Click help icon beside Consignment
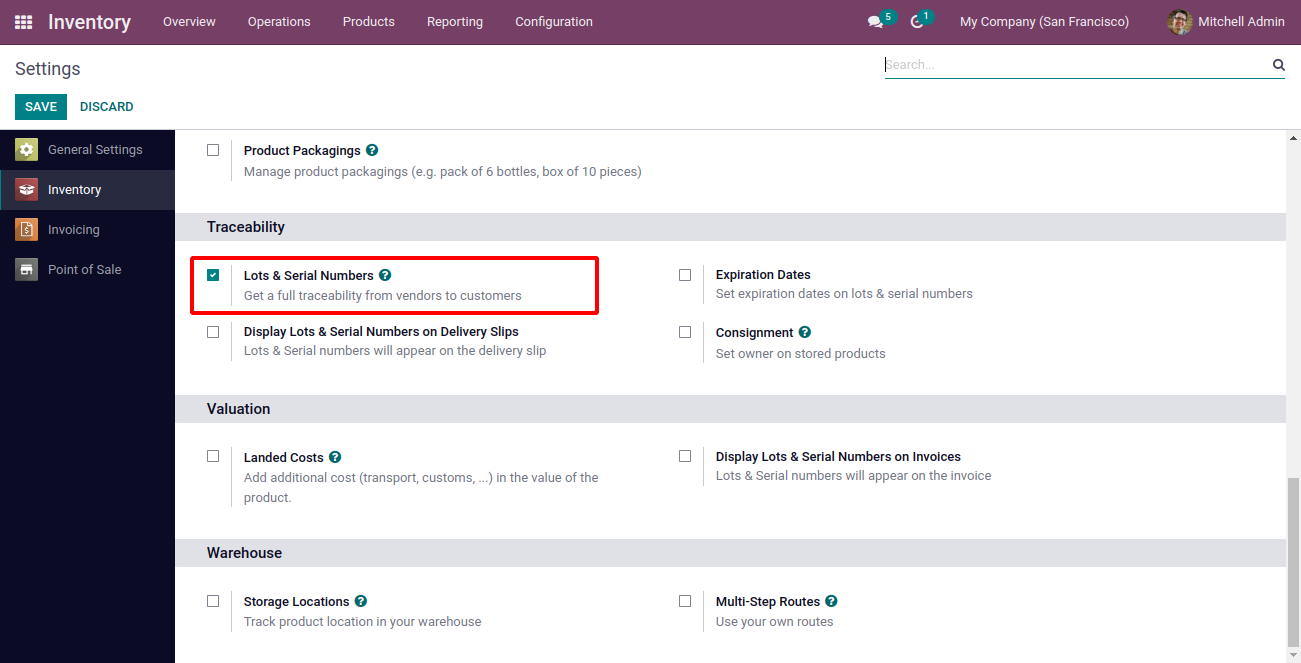 805,332
